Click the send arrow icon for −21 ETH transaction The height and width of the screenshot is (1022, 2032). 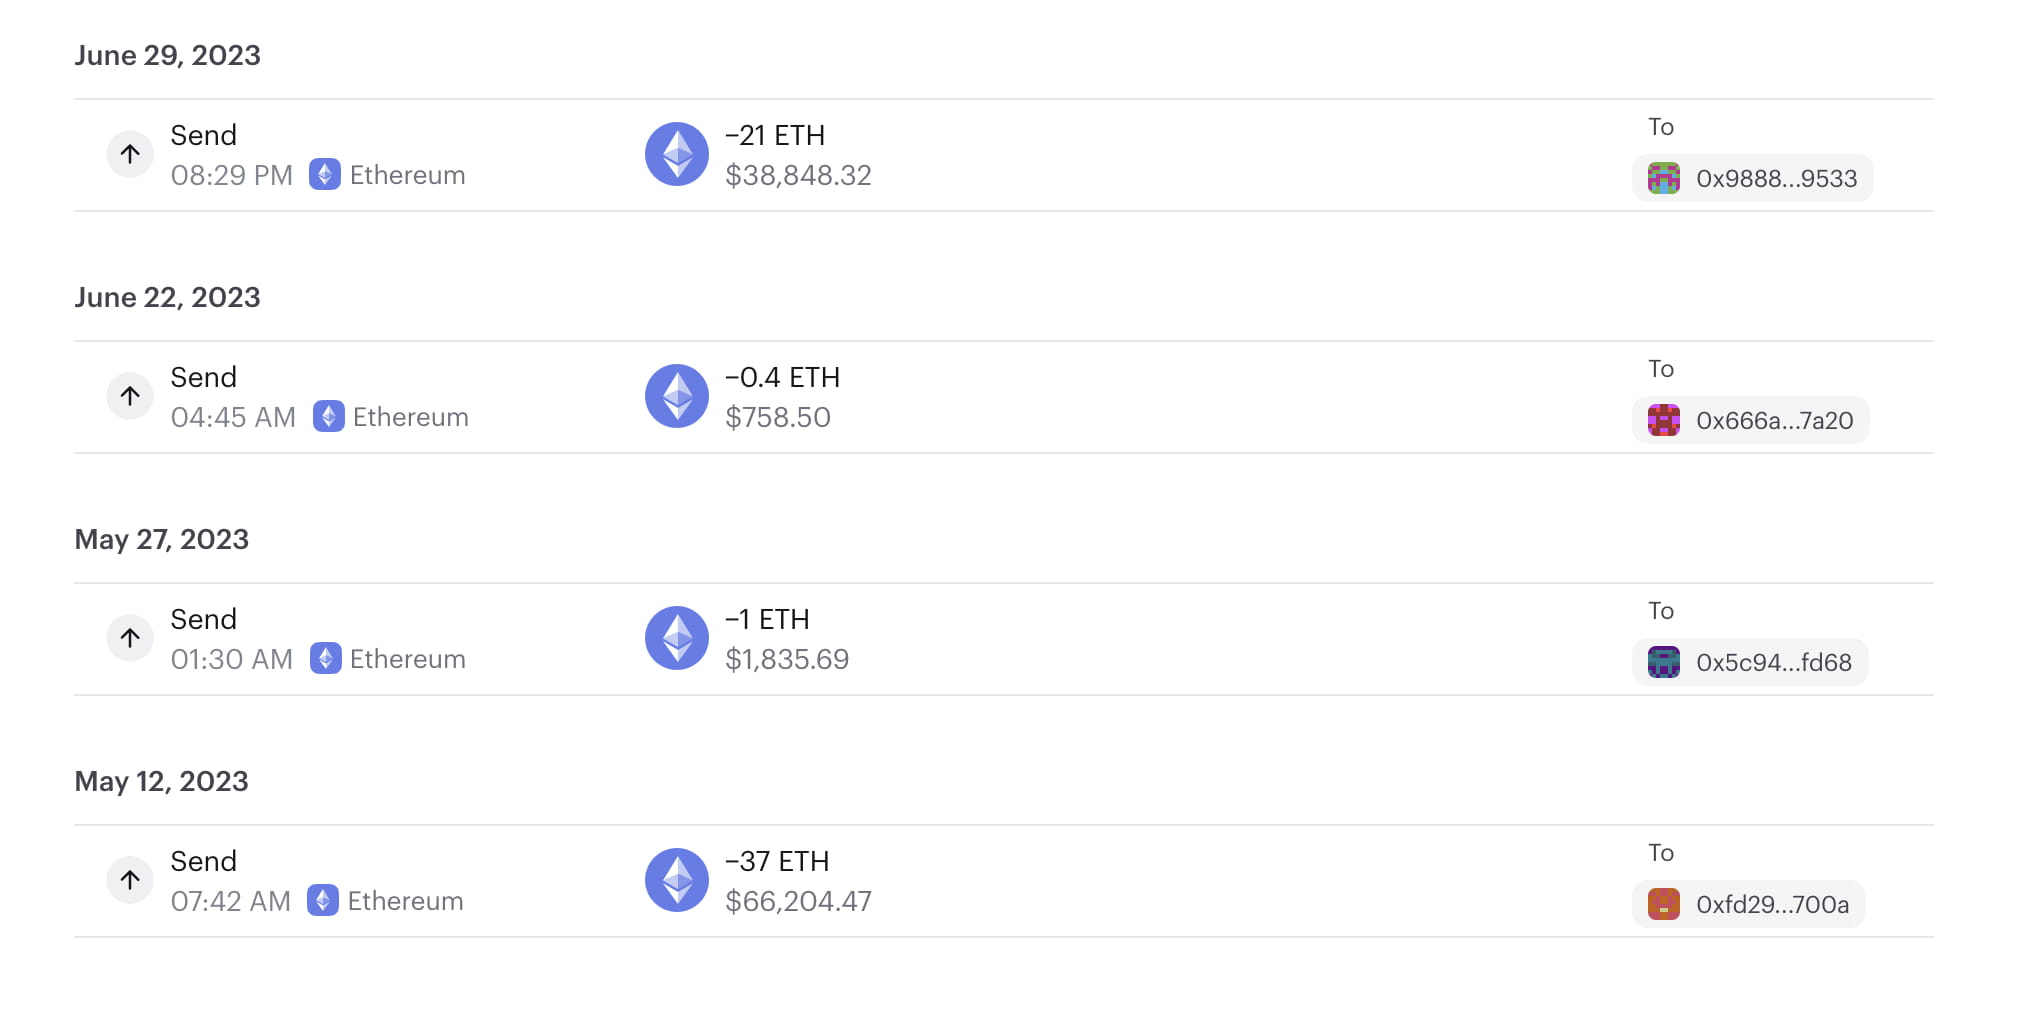130,154
